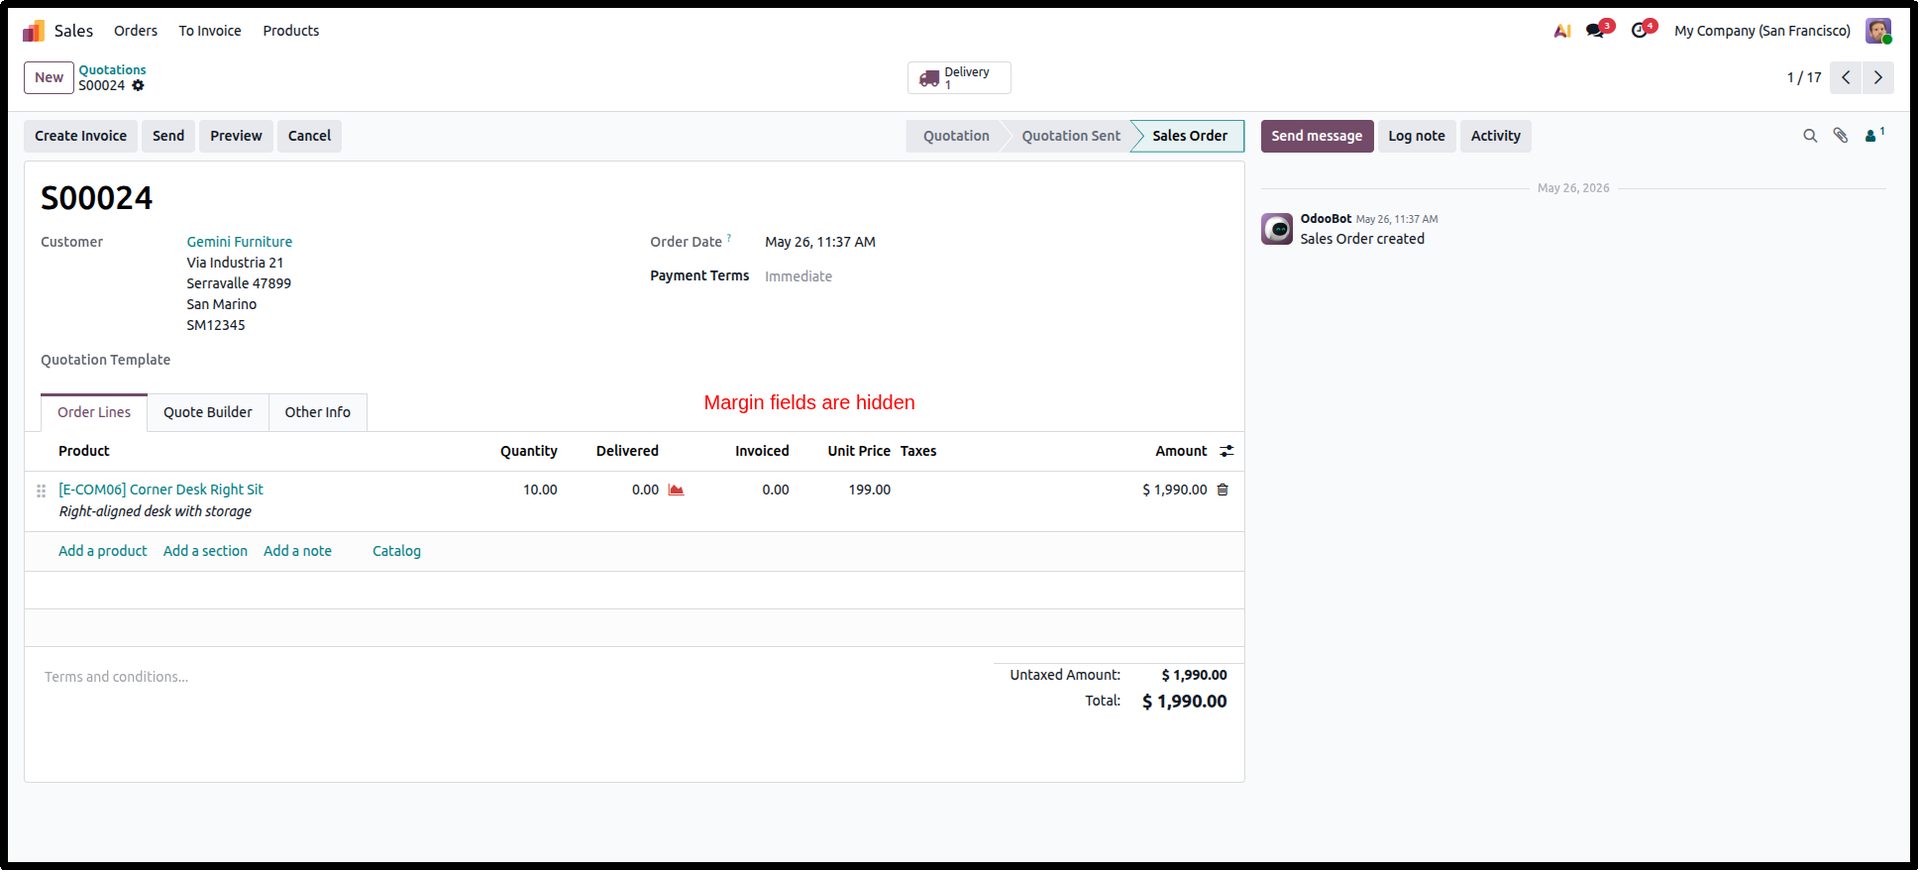
Task: Open the Gemini Furniture customer link
Action: [x=239, y=242]
